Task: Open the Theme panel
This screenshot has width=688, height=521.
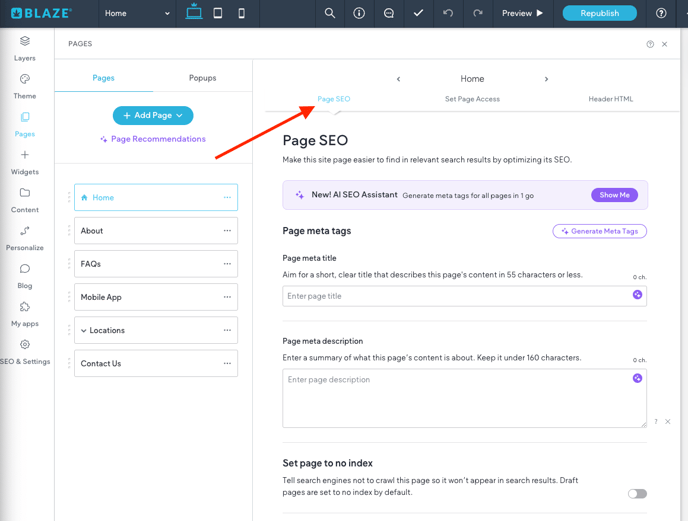Action: point(25,80)
